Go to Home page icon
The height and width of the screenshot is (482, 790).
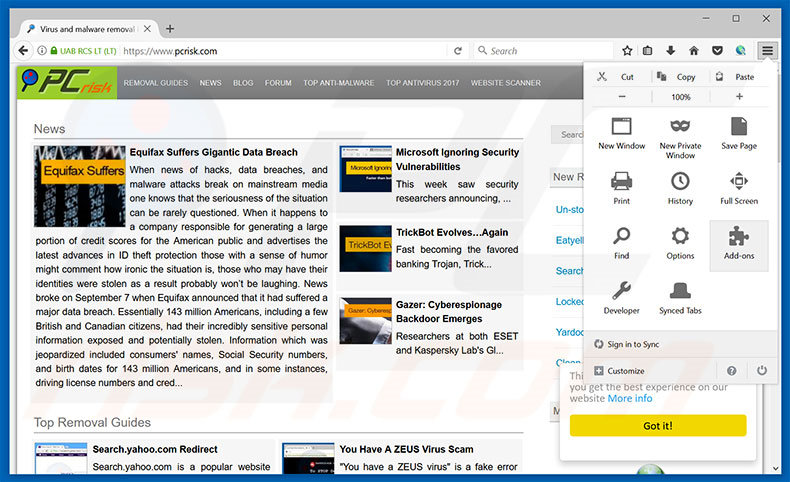pyautogui.click(x=694, y=50)
